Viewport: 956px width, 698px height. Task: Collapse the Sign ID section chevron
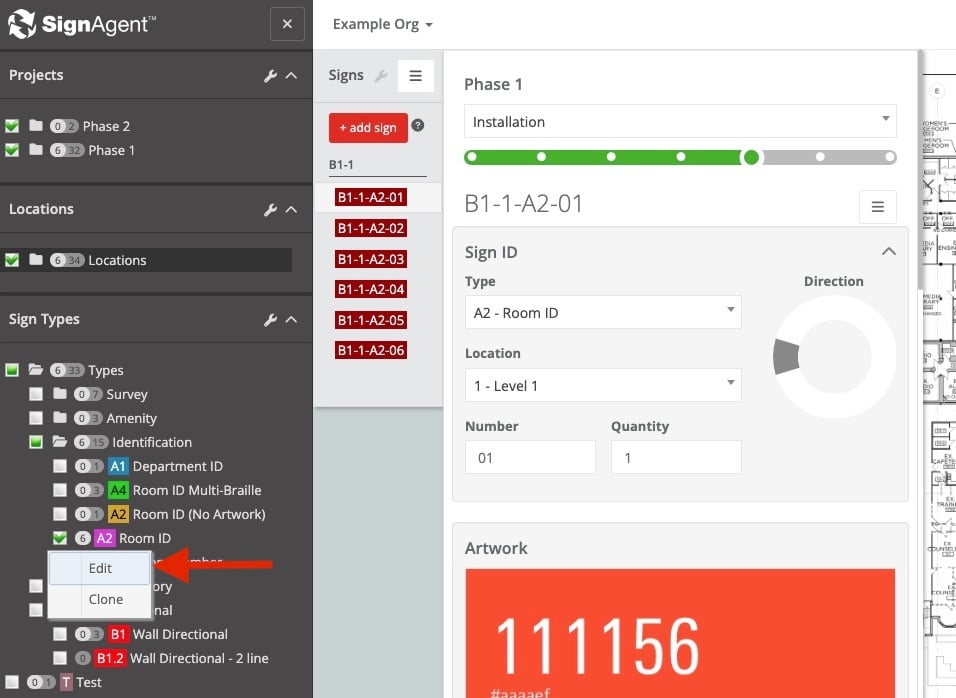click(x=888, y=252)
